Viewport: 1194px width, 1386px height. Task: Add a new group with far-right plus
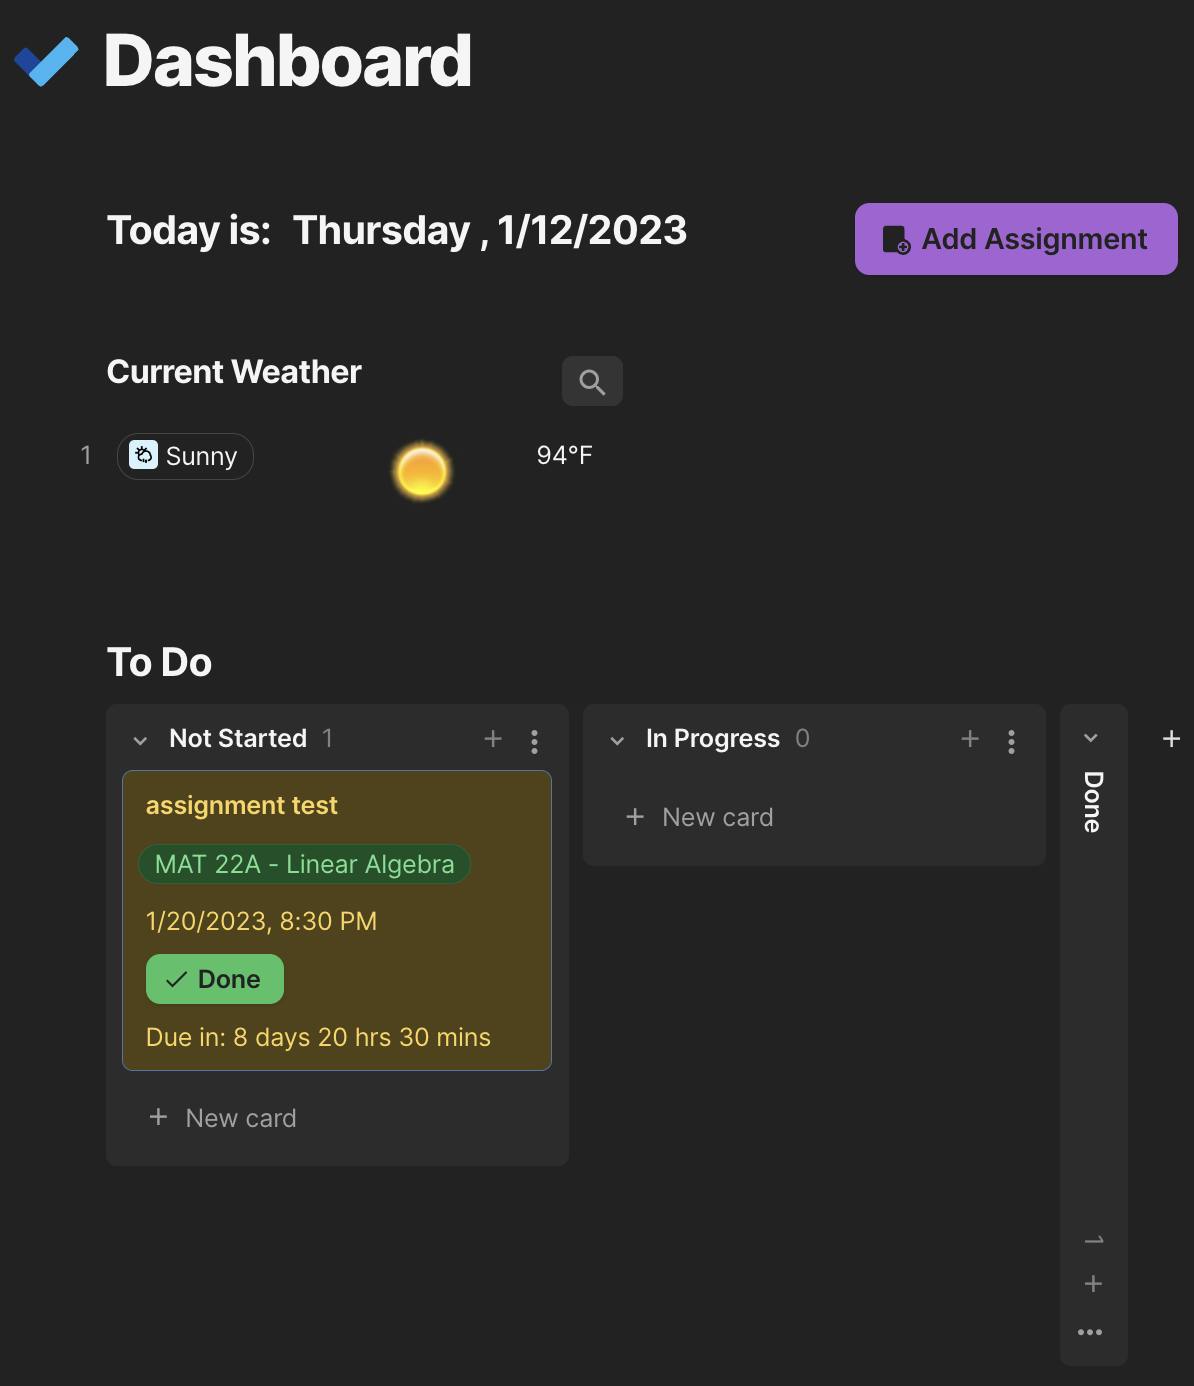(1171, 739)
